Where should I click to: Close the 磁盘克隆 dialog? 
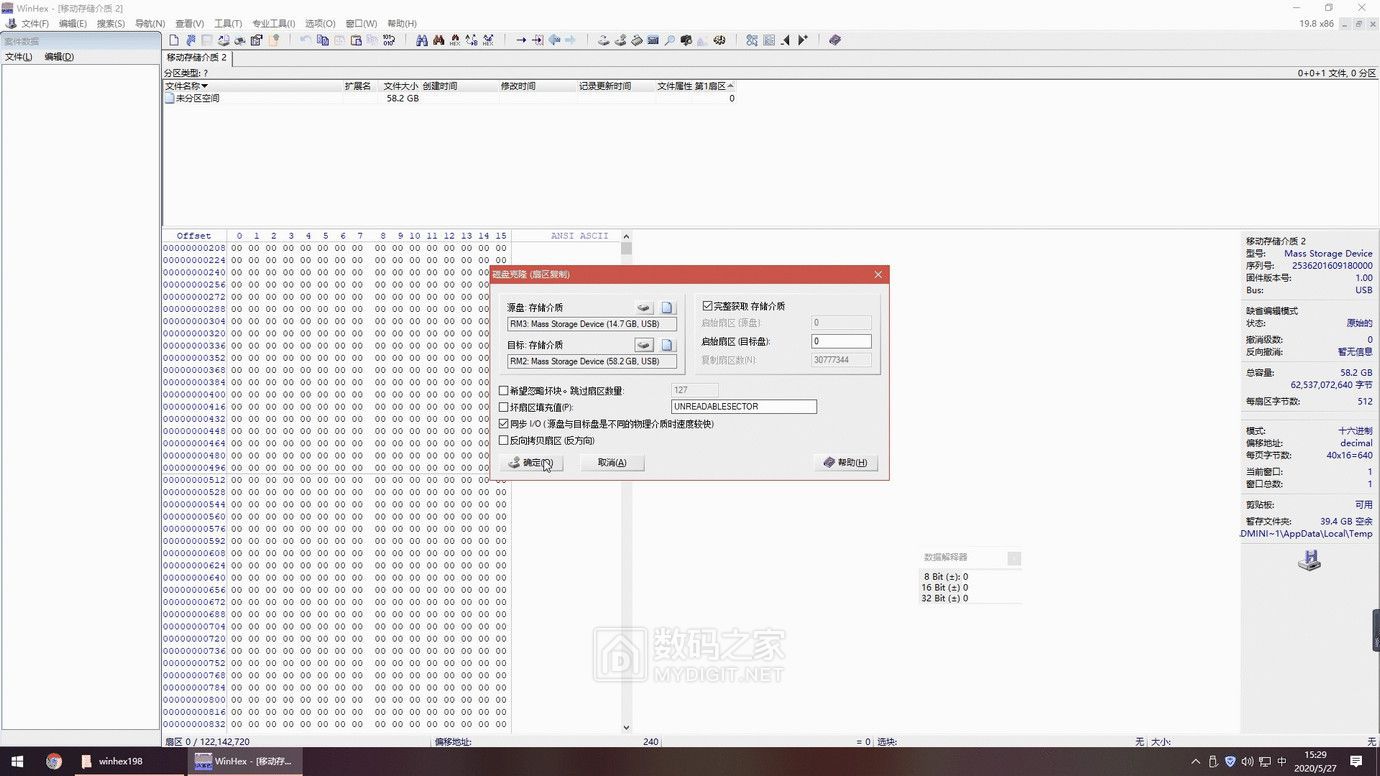pyautogui.click(x=878, y=274)
